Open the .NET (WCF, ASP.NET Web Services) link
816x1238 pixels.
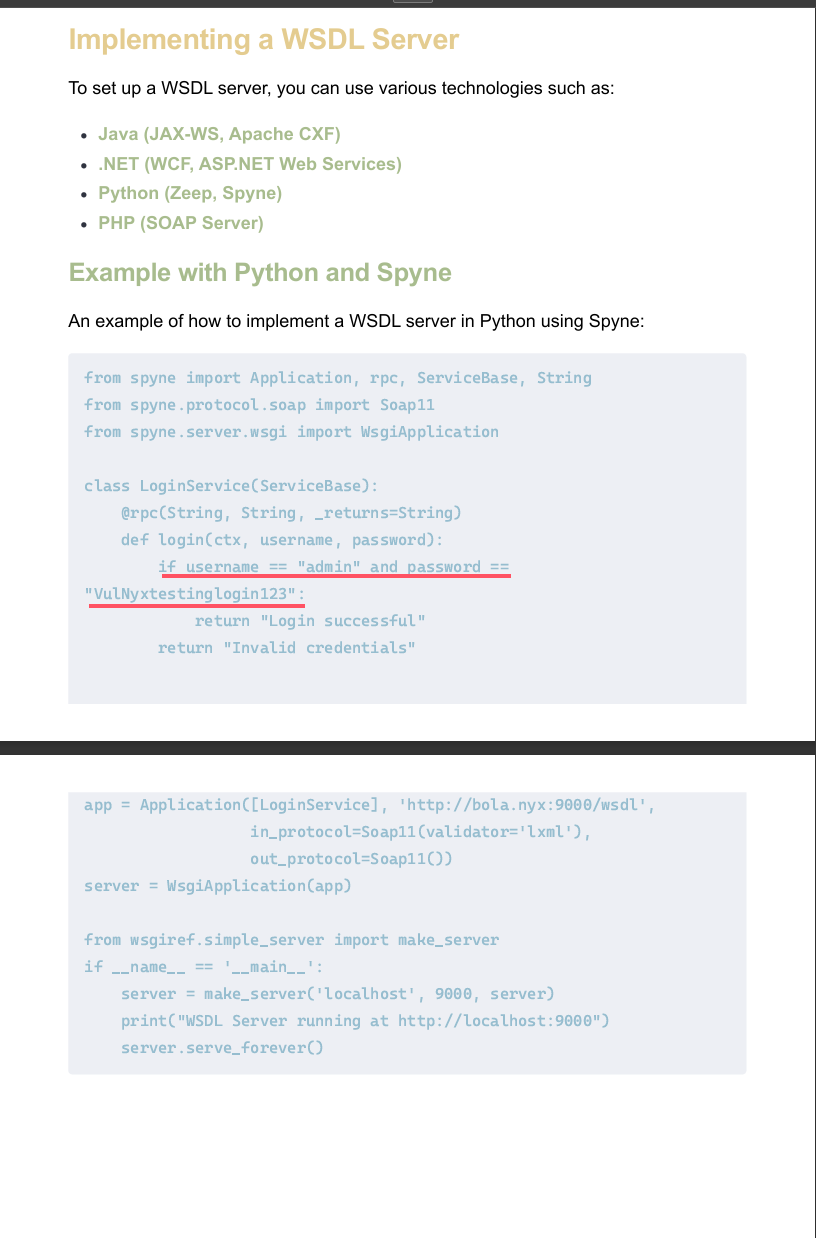pyautogui.click(x=249, y=164)
